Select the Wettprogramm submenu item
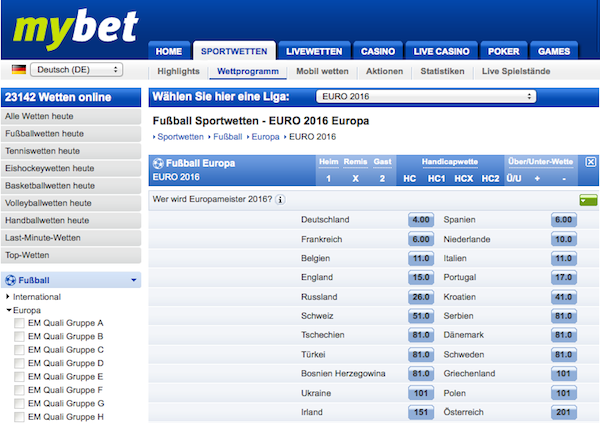600x423 pixels. [x=248, y=71]
